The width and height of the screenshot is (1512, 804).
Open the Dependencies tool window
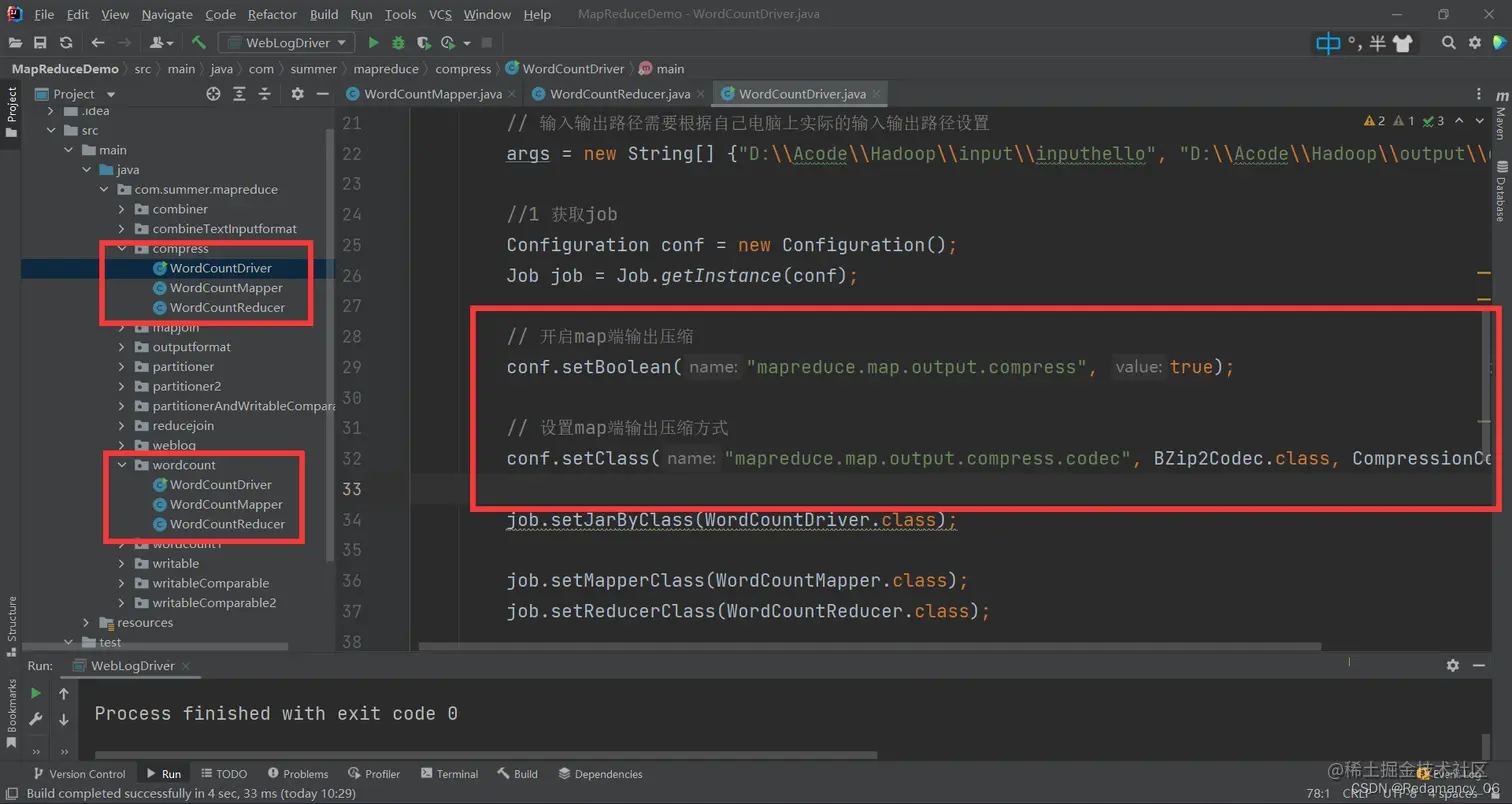[600, 774]
